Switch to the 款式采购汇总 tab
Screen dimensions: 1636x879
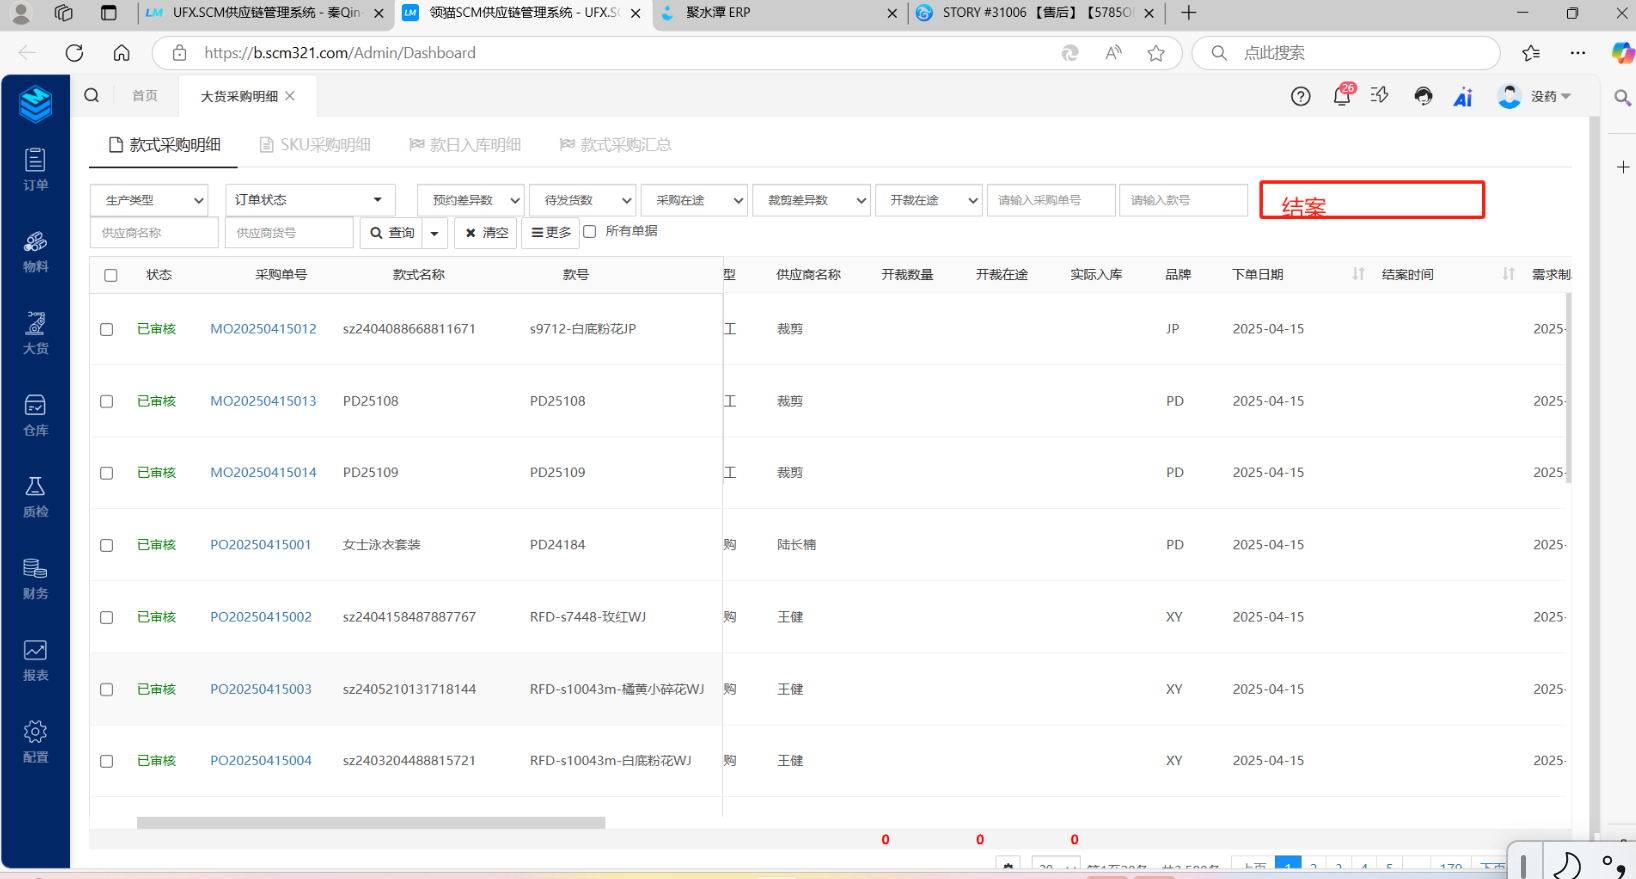point(615,145)
